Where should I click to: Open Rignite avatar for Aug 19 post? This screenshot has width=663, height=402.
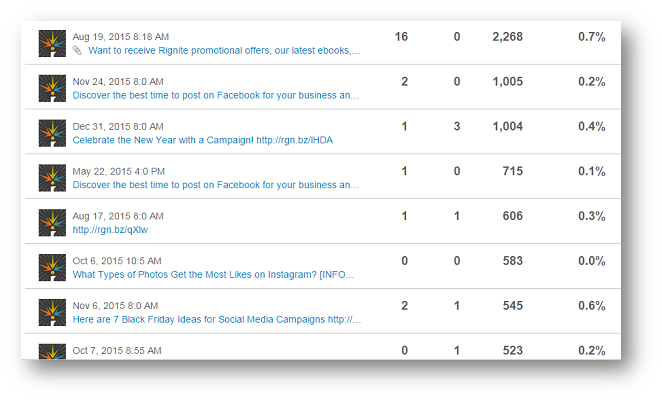52,44
